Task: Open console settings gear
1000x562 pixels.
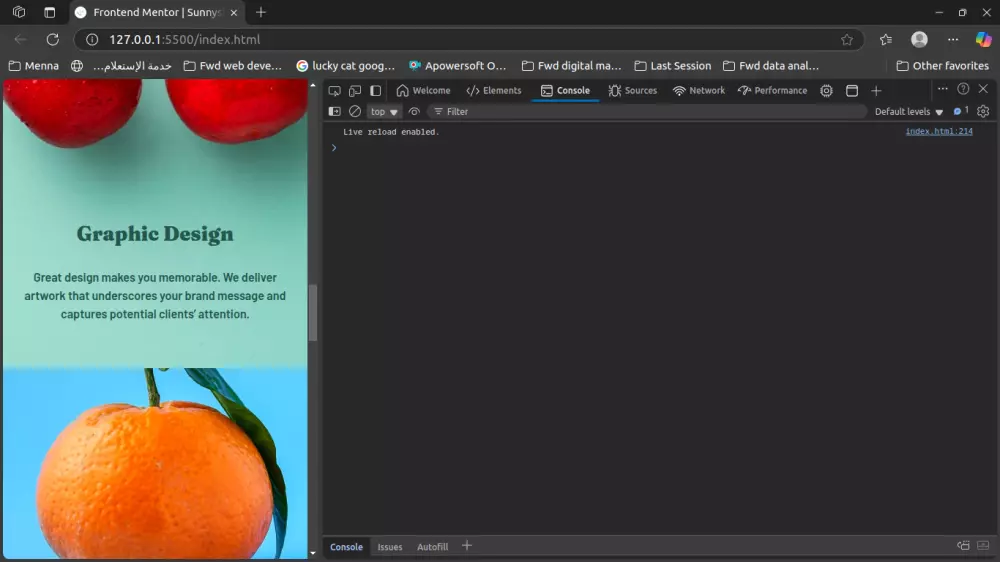Action: click(983, 112)
